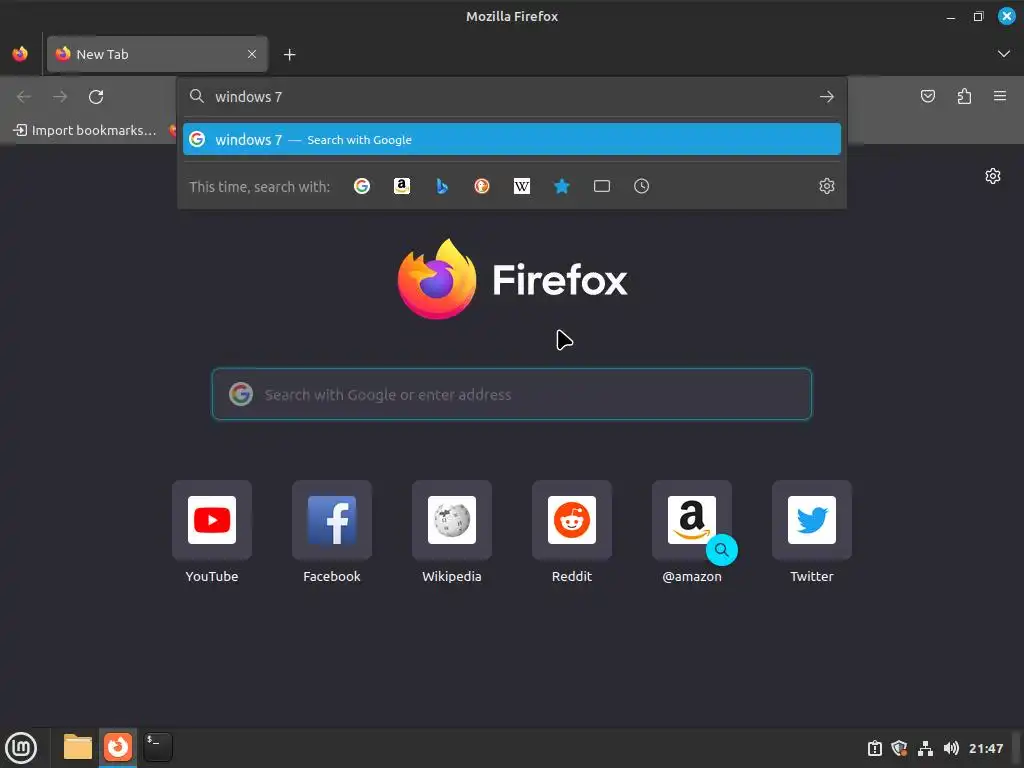1024x768 pixels.
Task: Click Import bookmarks in bookmarks toolbar
Action: pyautogui.click(x=85, y=130)
